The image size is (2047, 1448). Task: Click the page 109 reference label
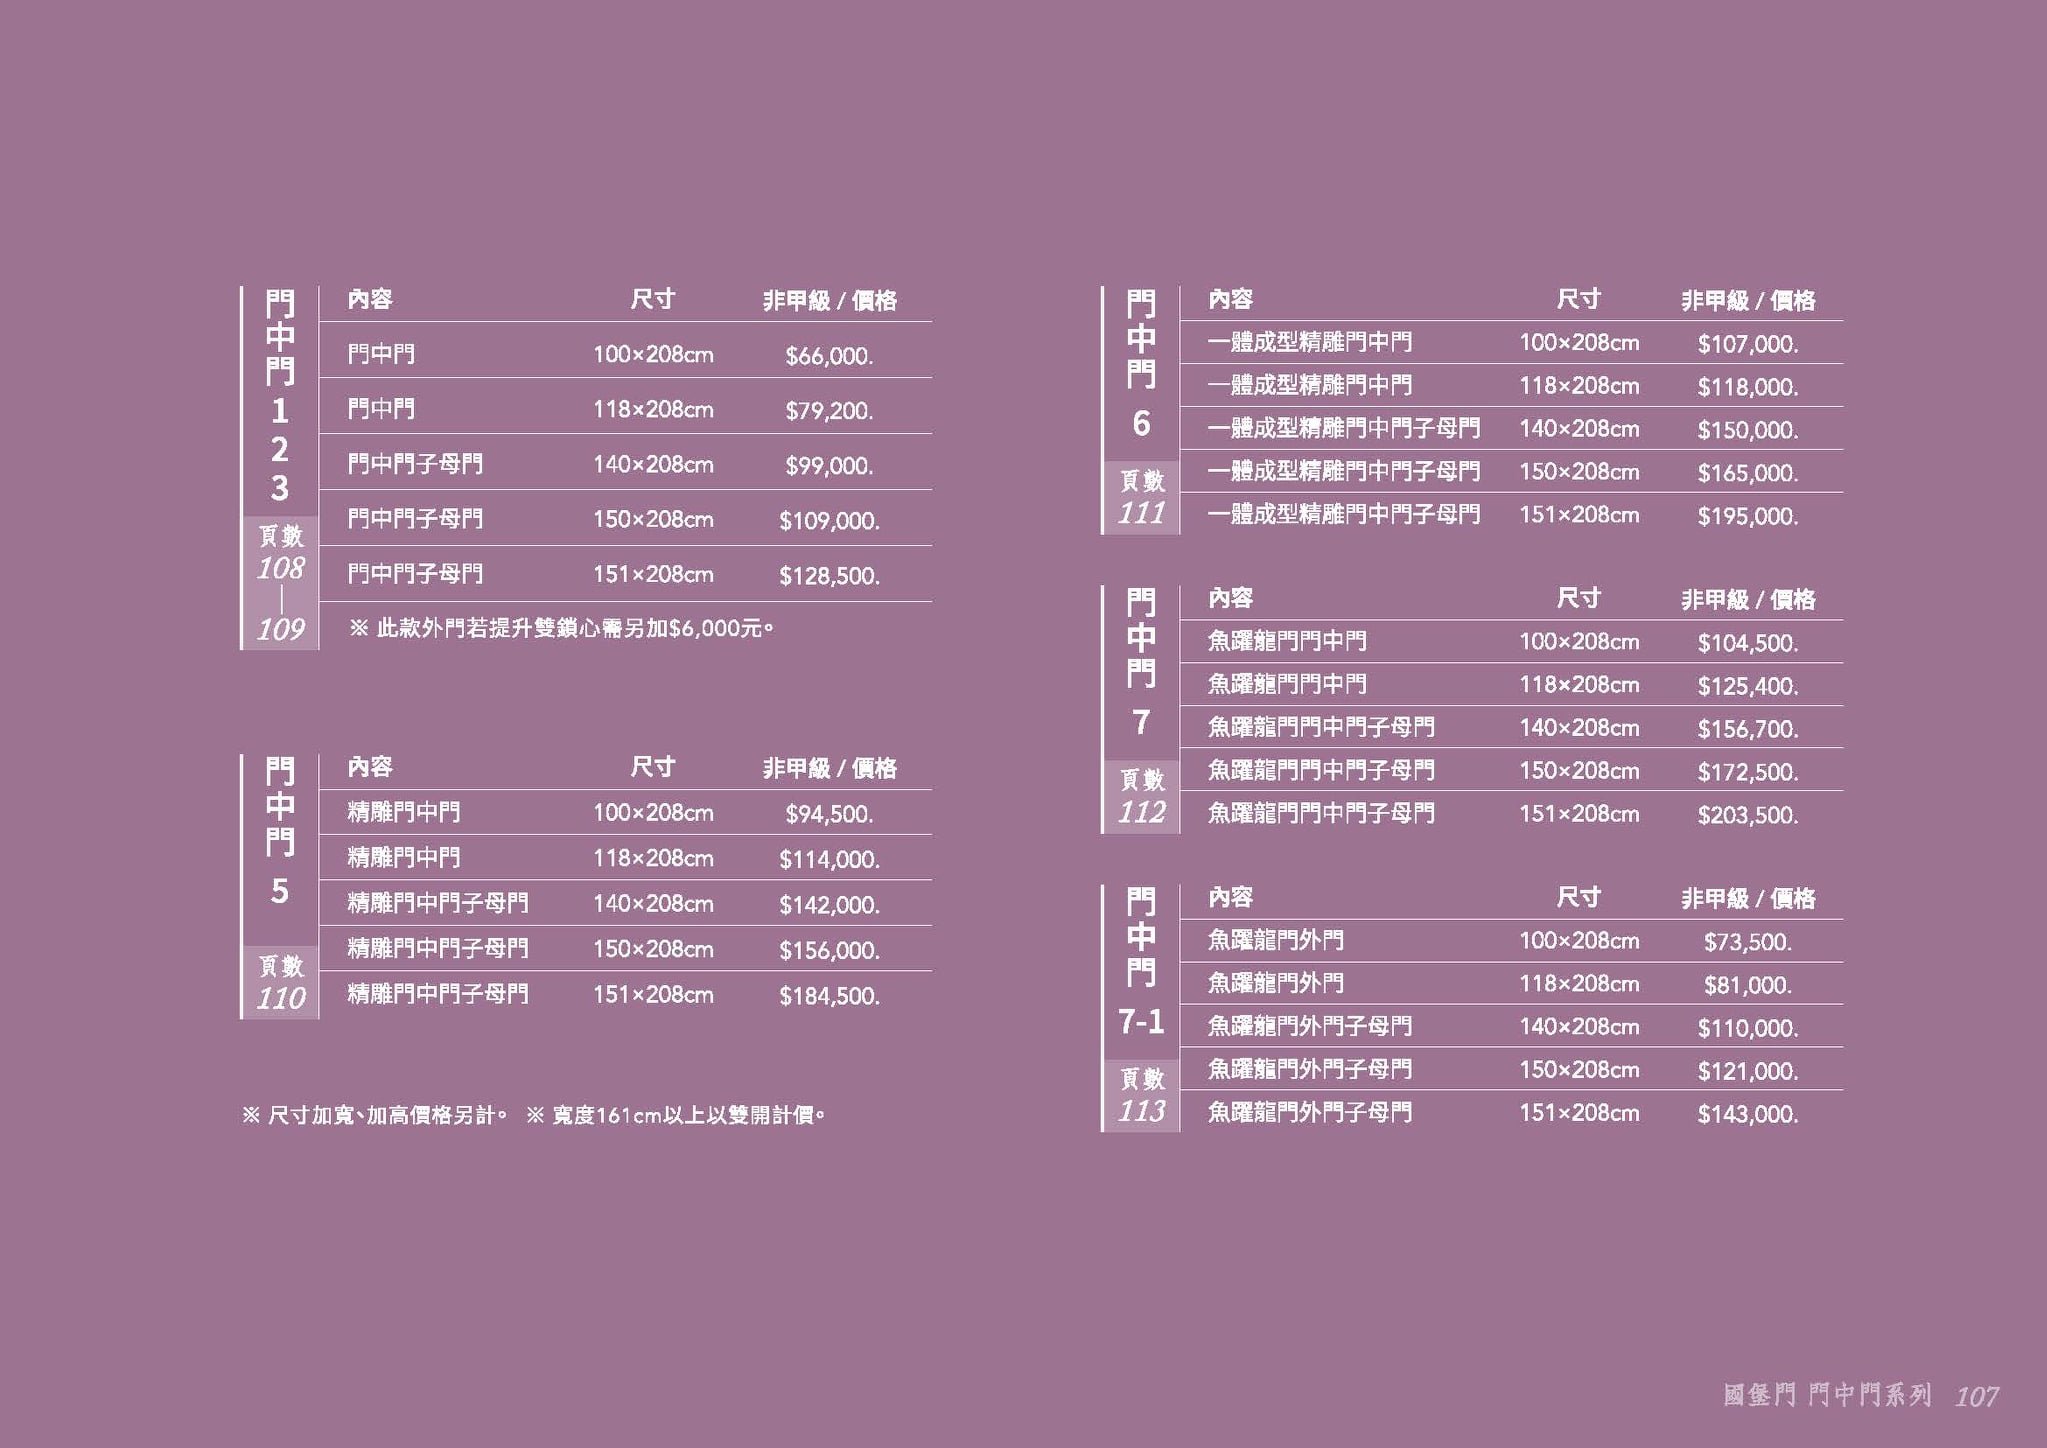[280, 629]
